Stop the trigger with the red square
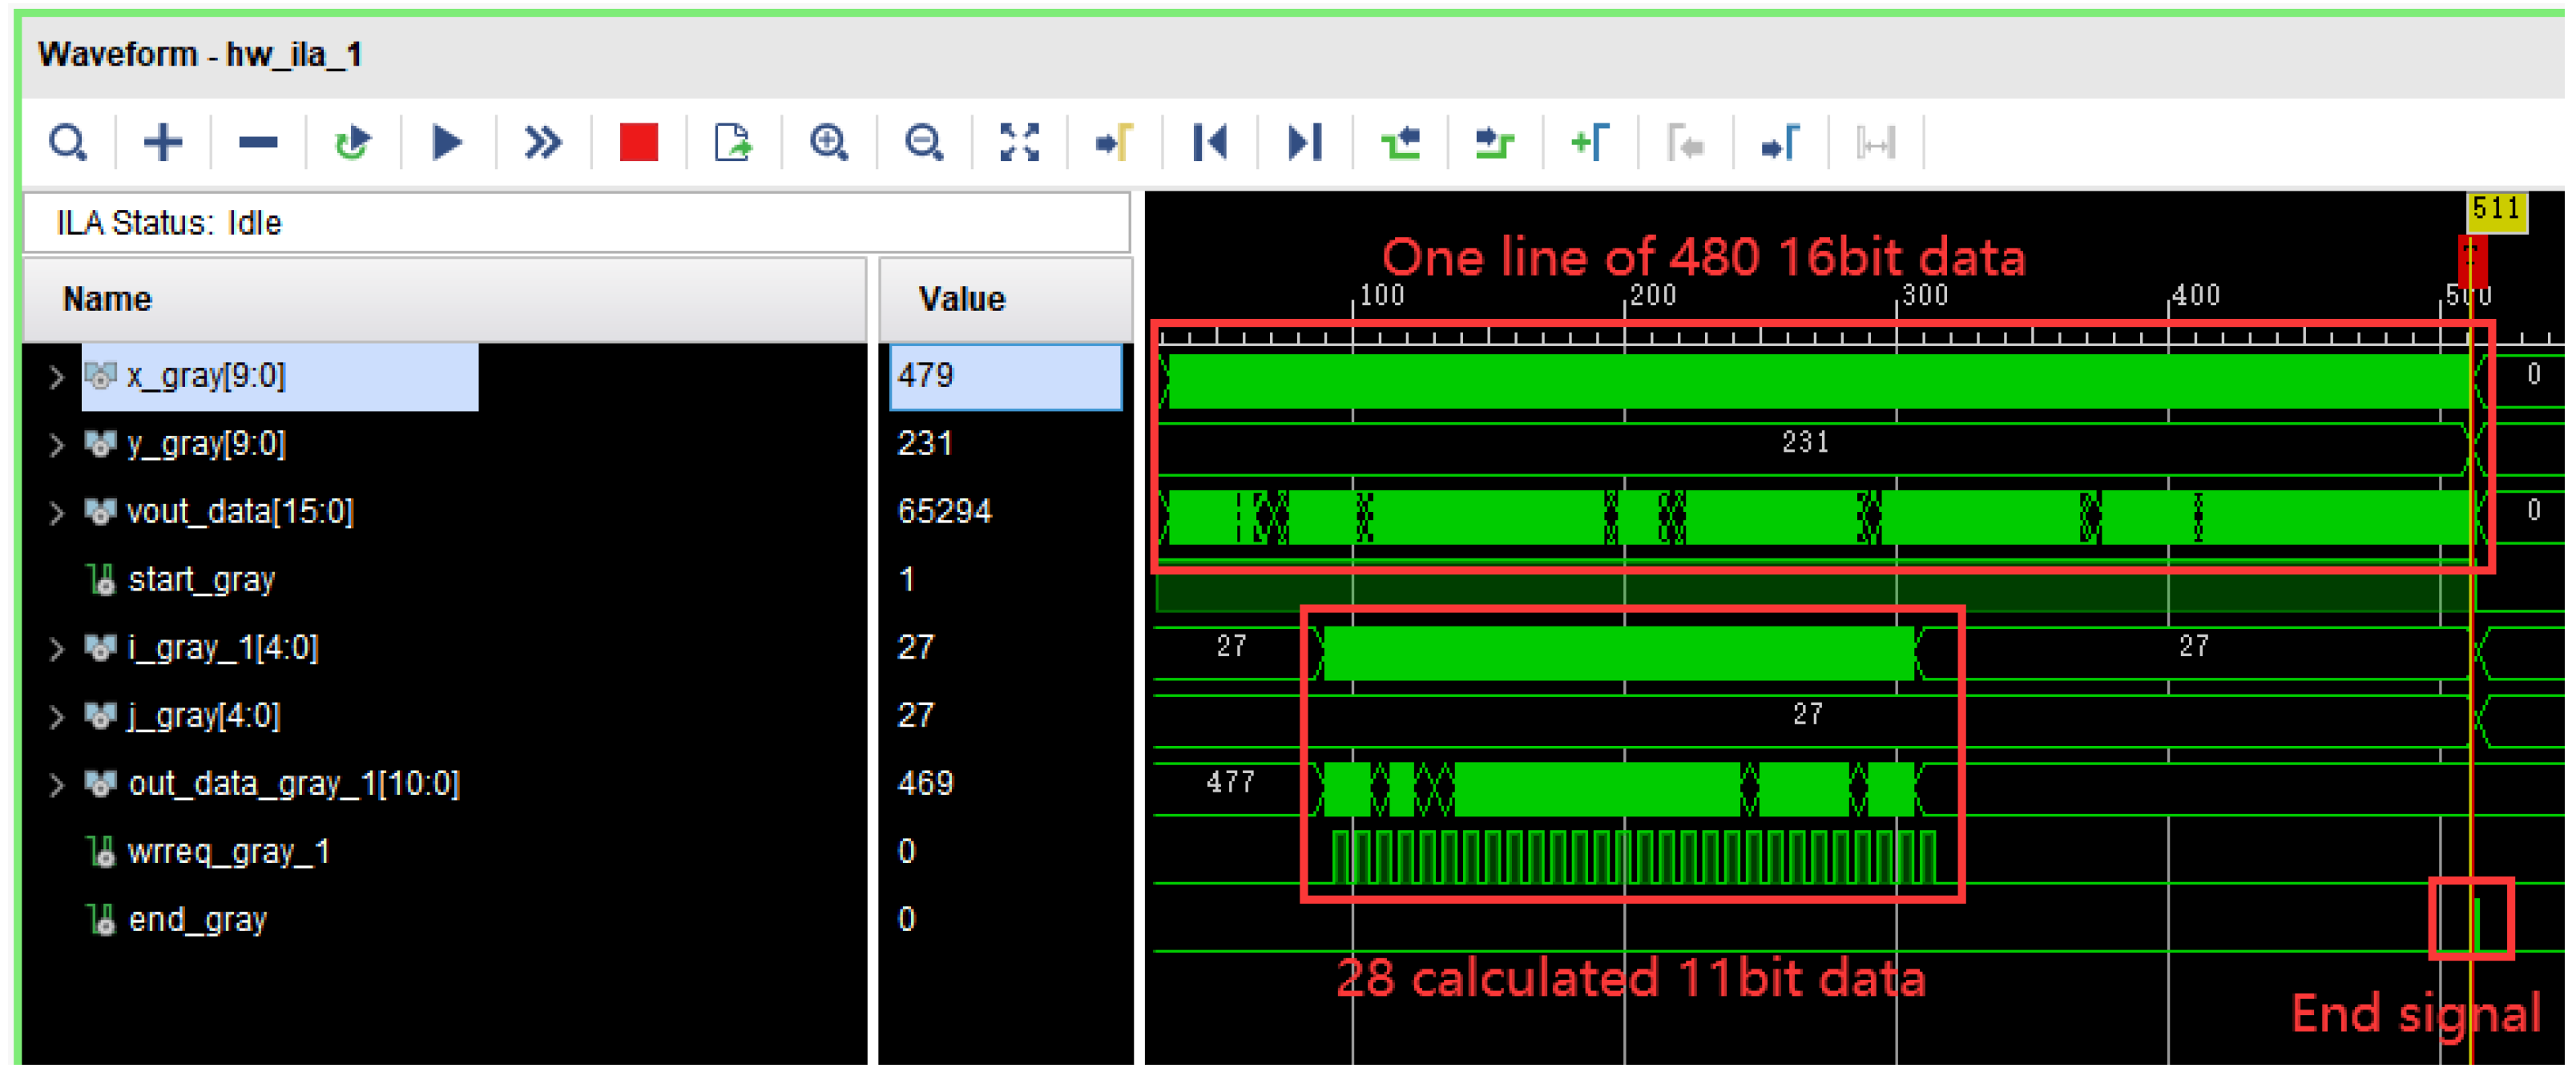 point(638,143)
